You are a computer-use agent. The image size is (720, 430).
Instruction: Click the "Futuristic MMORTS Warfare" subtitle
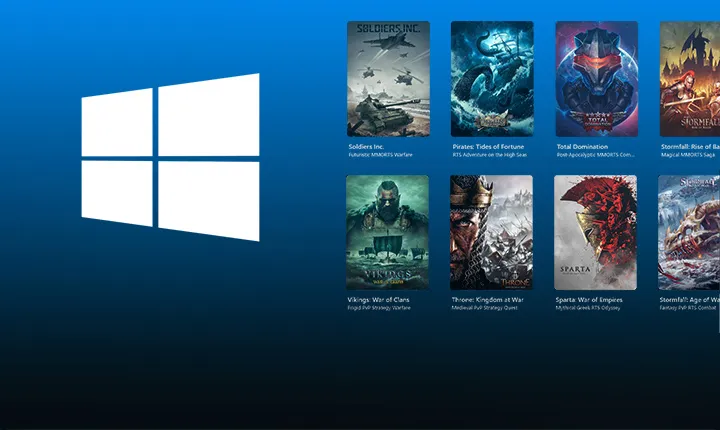coord(380,155)
